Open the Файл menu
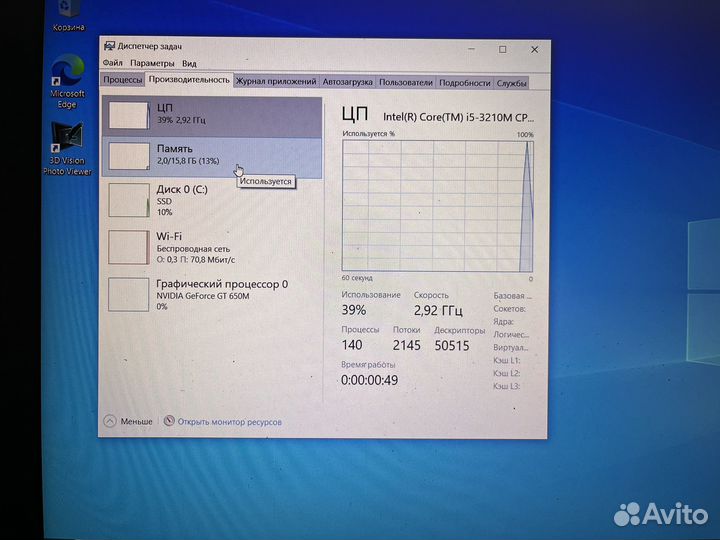The width and height of the screenshot is (720, 540). tap(112, 64)
